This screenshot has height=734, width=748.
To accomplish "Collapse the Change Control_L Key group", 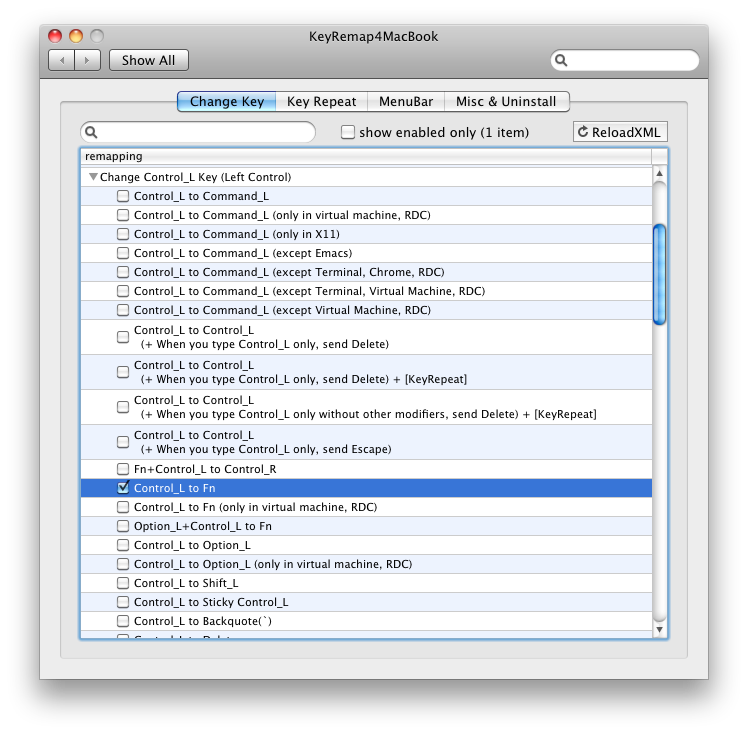I will point(93,177).
